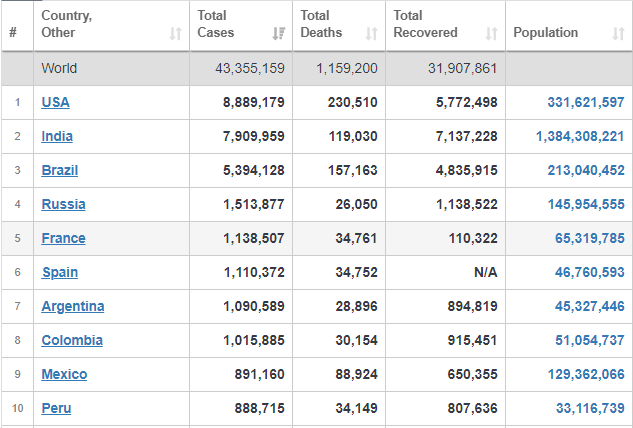Click Colombia recovered 915,451

click(x=472, y=340)
